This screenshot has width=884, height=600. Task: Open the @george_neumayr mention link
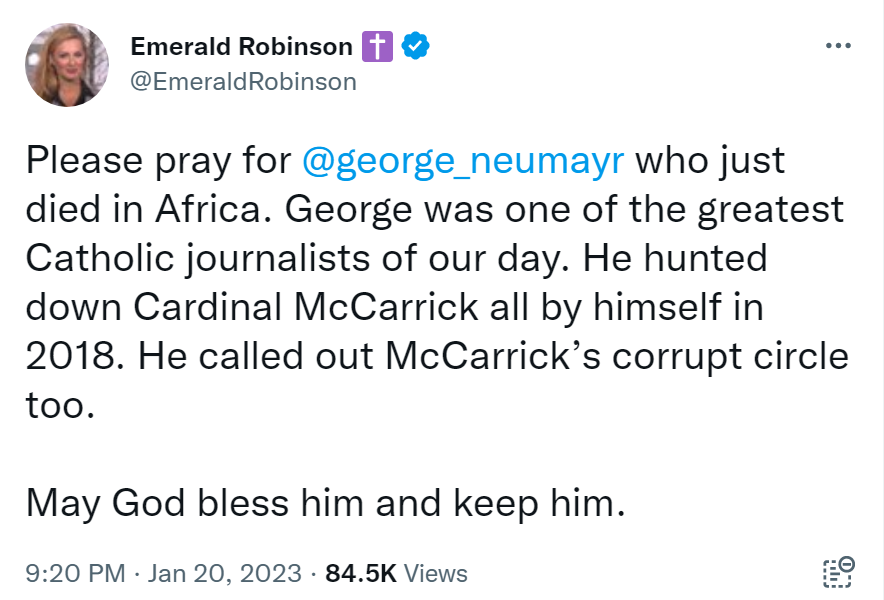[x=463, y=160]
